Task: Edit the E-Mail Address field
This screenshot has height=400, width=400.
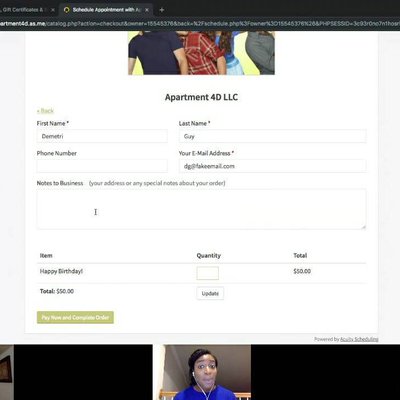Action: 272,166
